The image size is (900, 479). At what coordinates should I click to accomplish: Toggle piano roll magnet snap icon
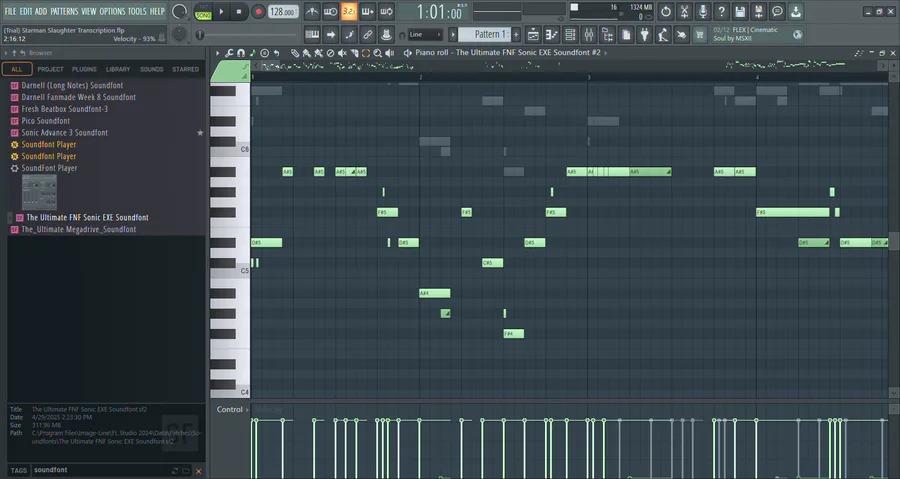click(241, 53)
